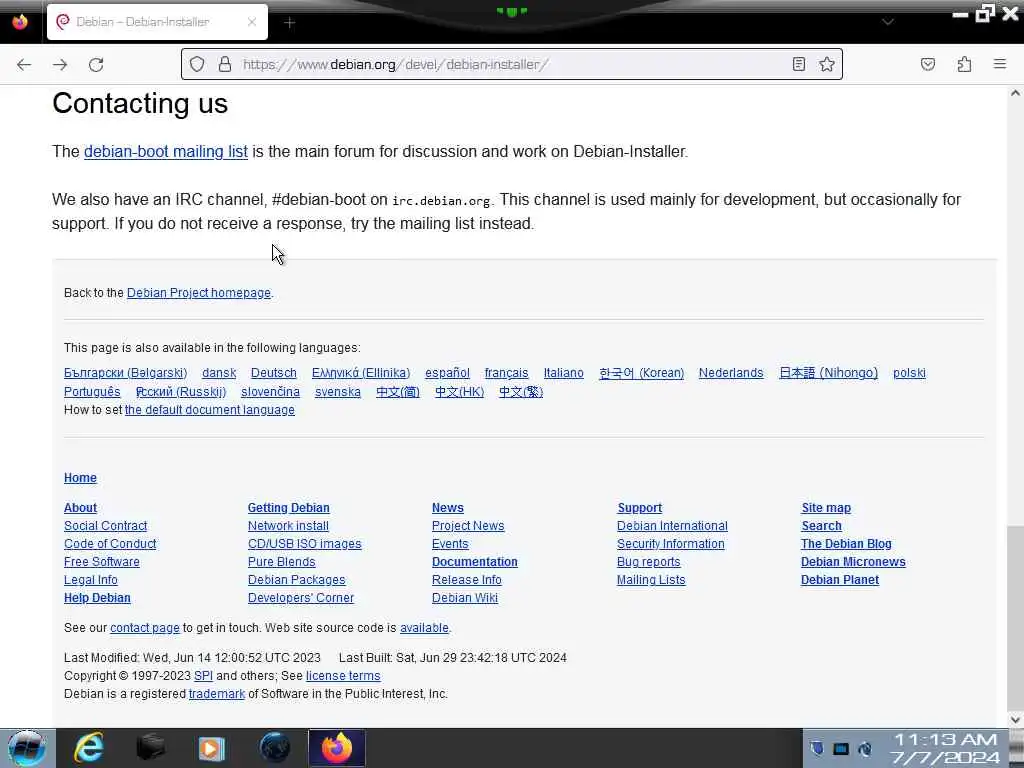Open the globe taskbar icon

274,748
